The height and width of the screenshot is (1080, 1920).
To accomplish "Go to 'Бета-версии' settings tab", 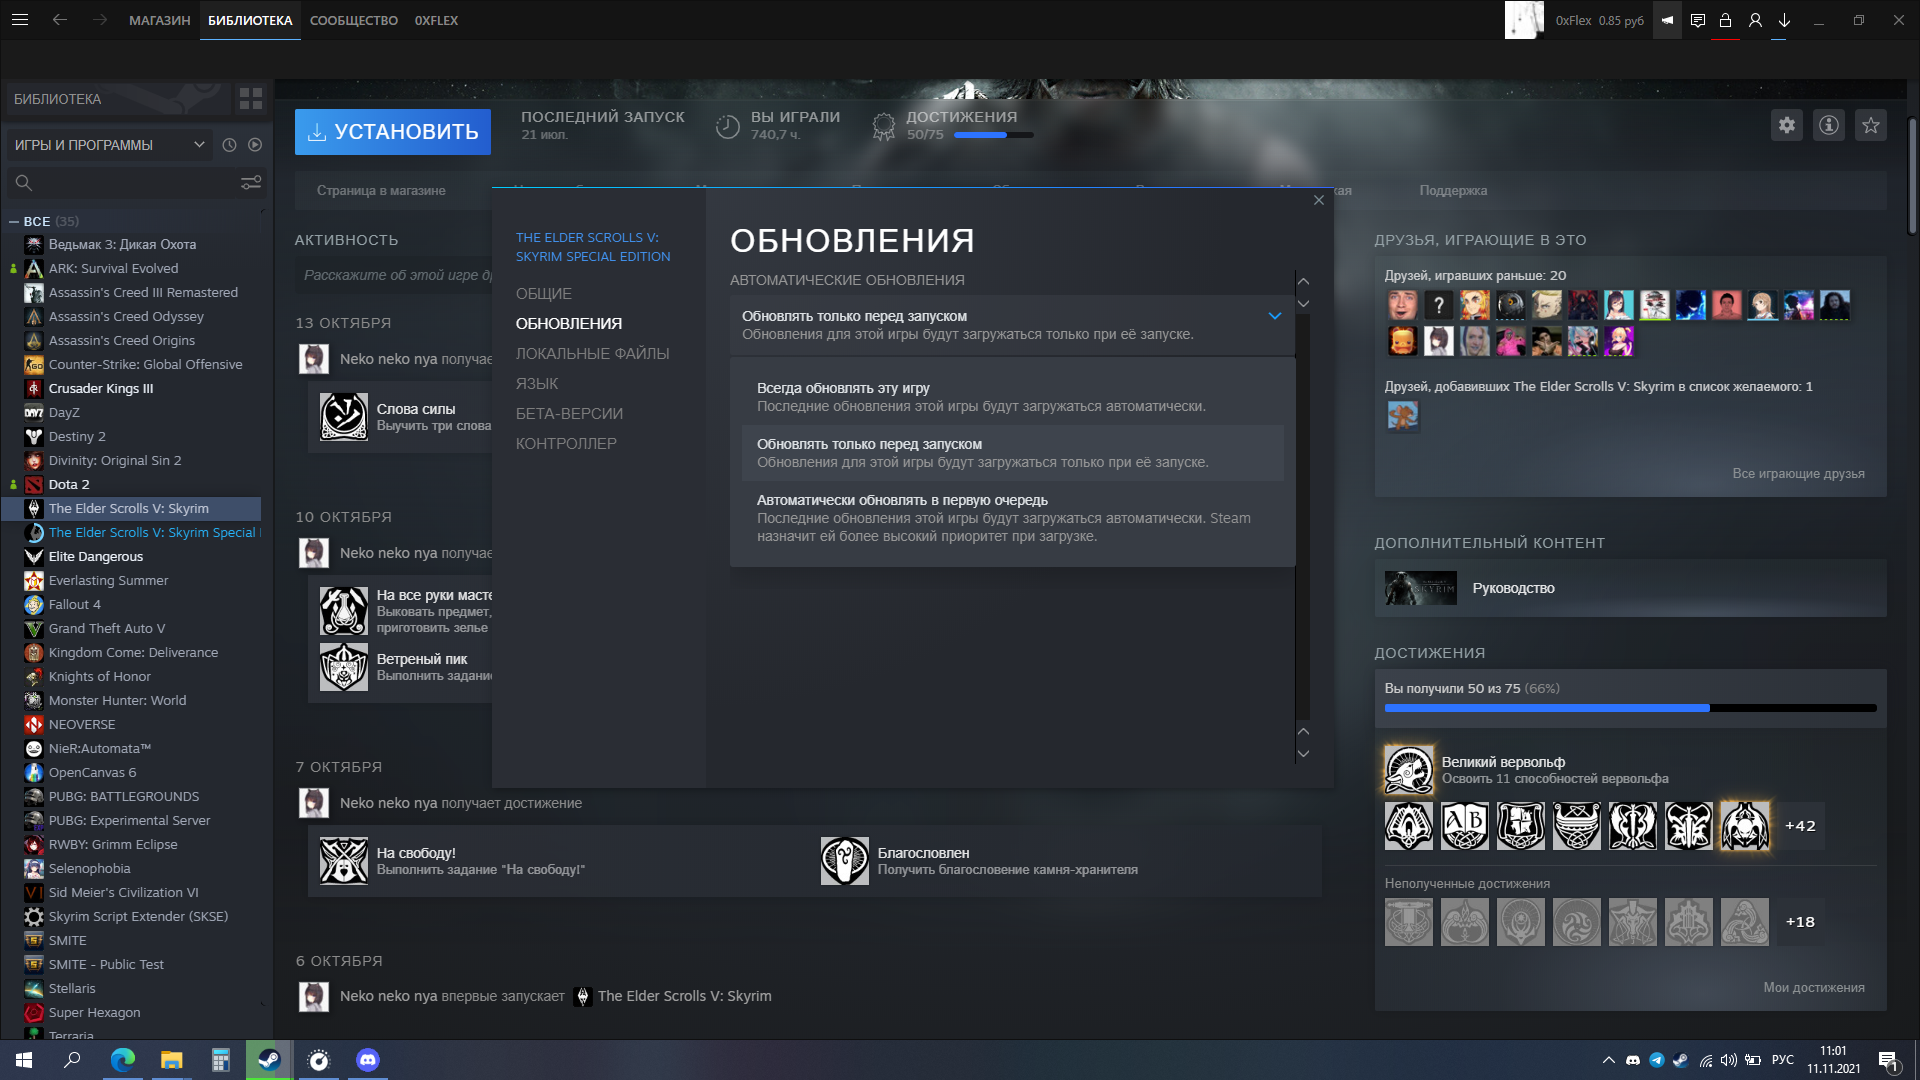I will click(x=569, y=414).
